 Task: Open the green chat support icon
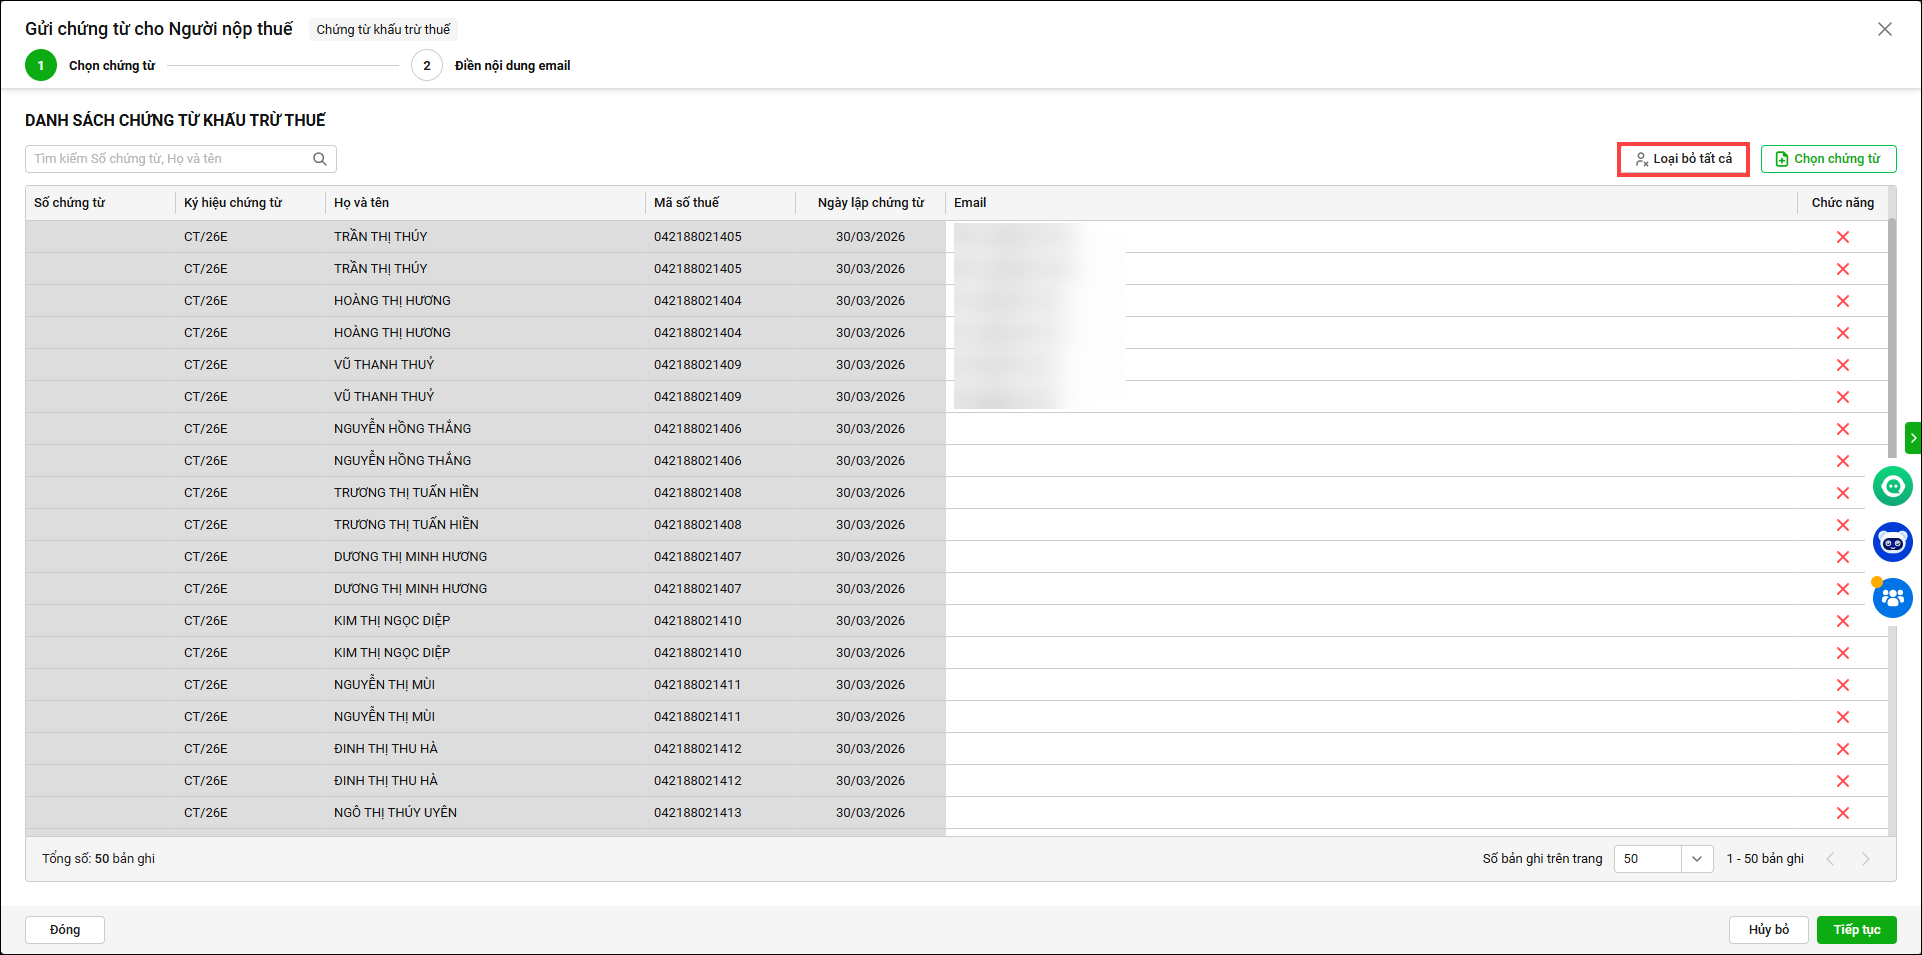click(1892, 487)
